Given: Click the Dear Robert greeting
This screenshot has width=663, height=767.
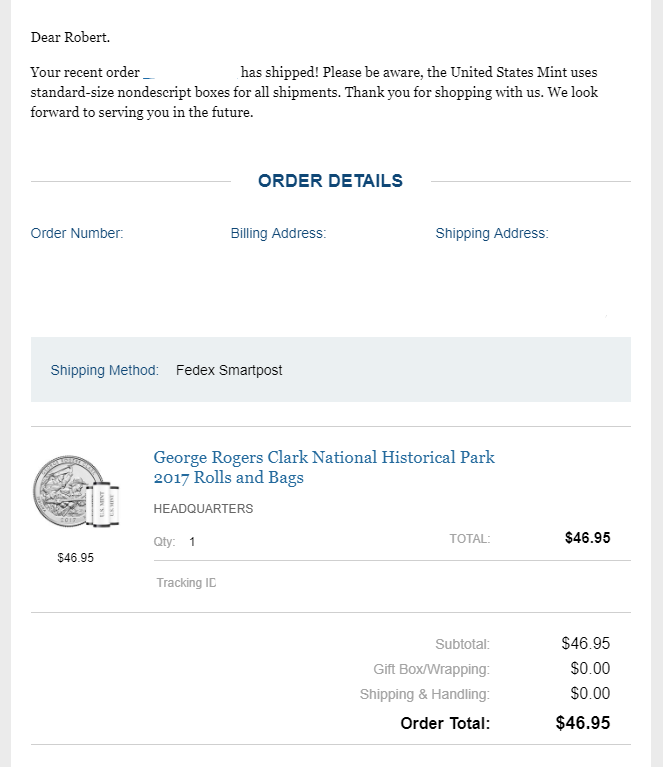Looking at the screenshot, I should (x=70, y=38).
